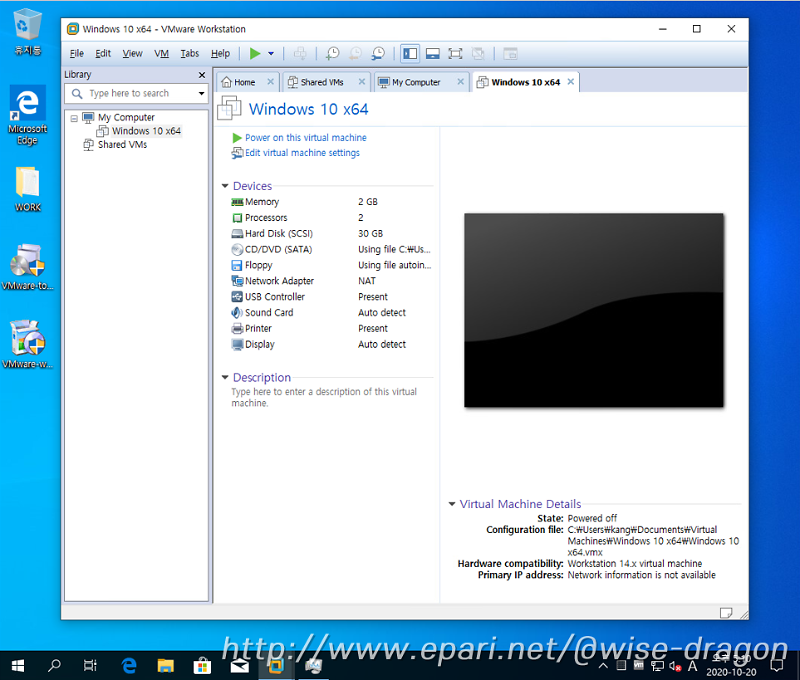
Task: Click the revert to snapshot icon
Action: tap(355, 54)
